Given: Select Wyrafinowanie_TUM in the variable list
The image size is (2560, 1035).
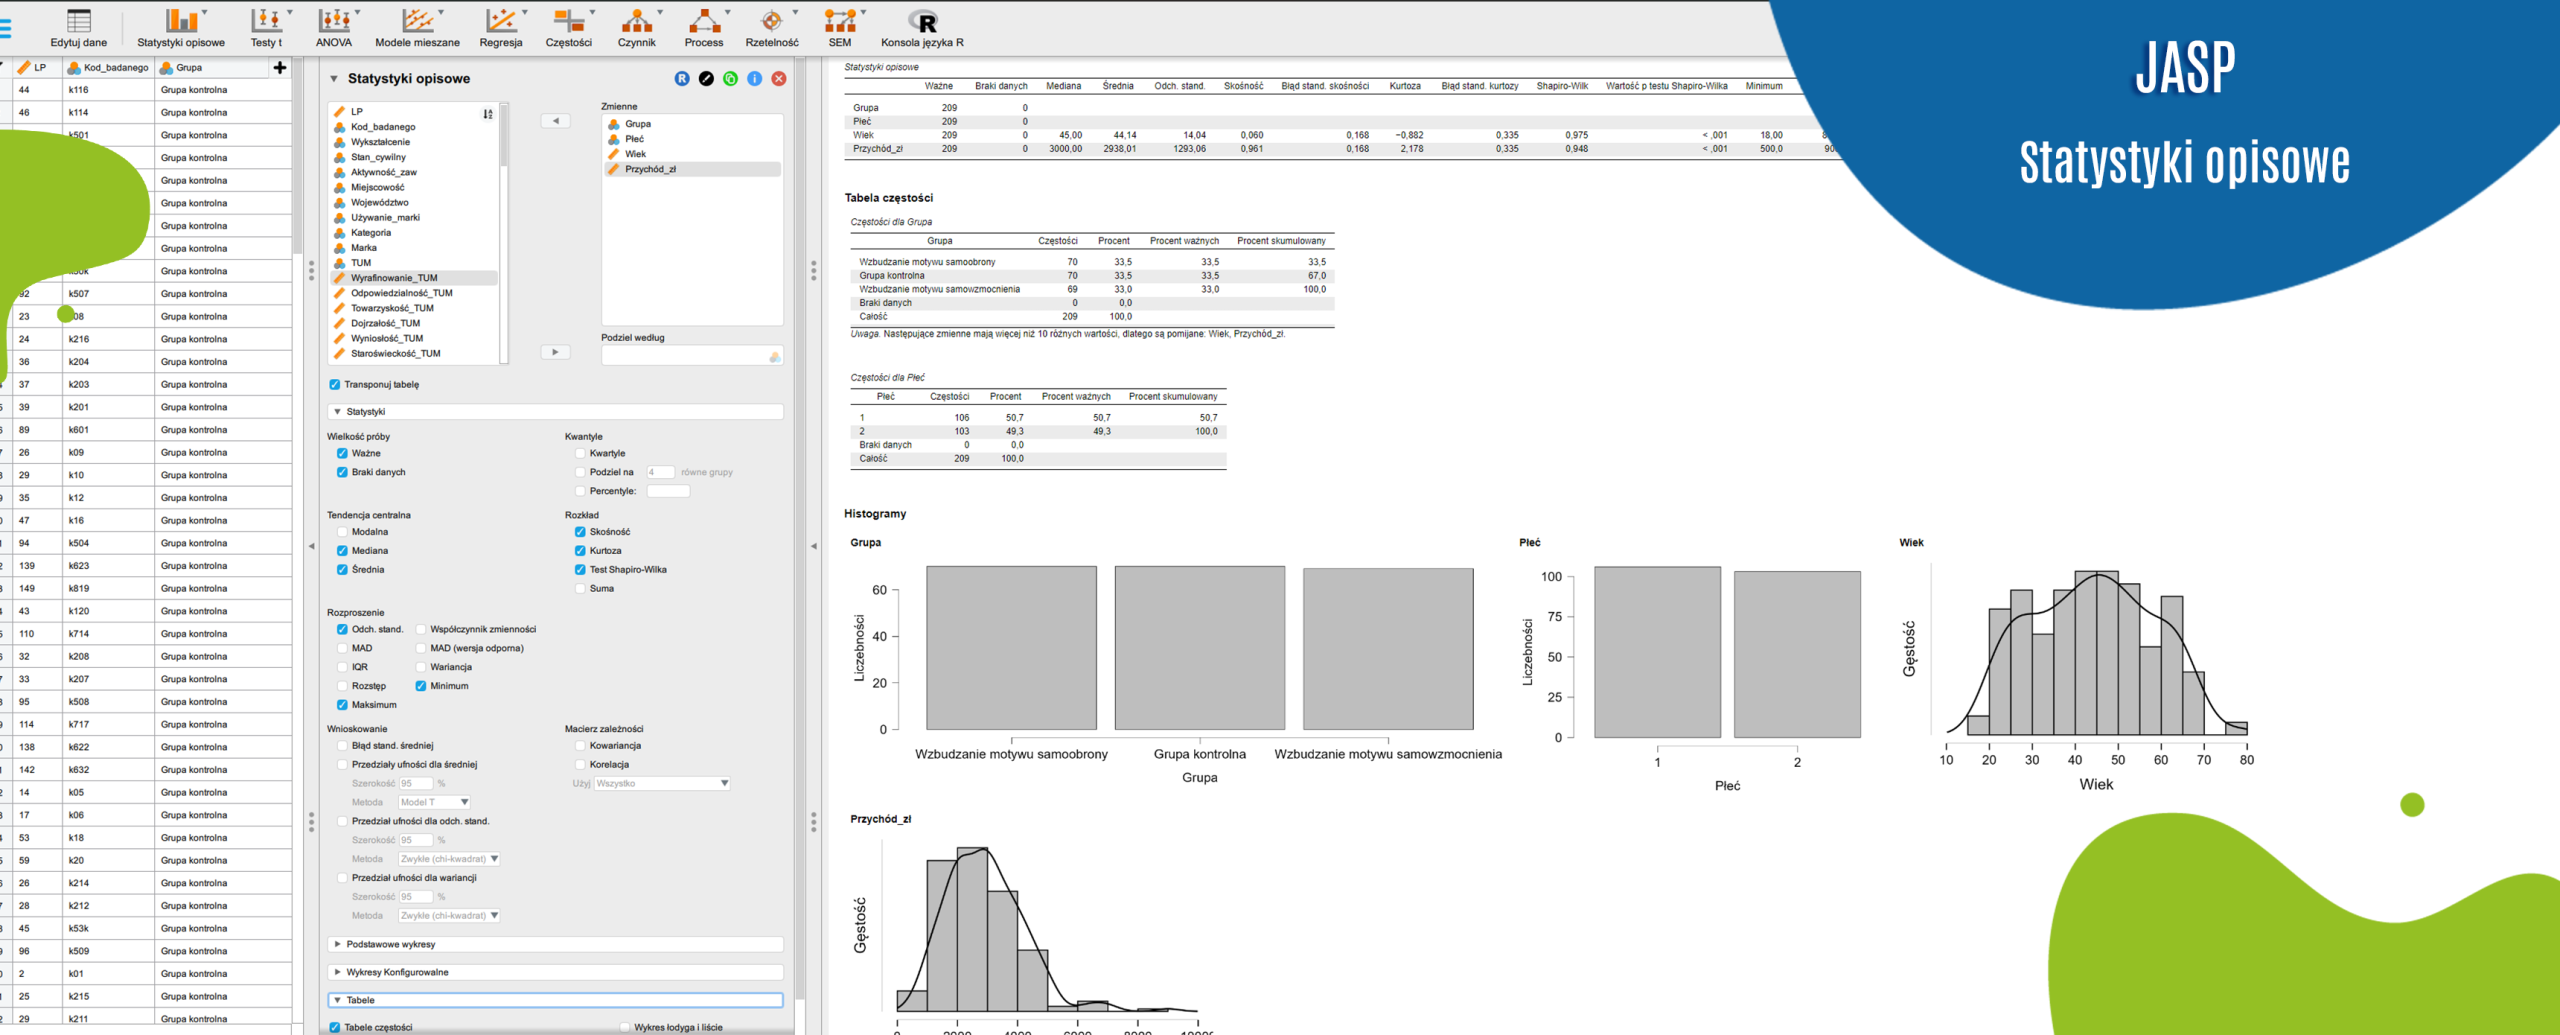Looking at the screenshot, I should pyautogui.click(x=394, y=278).
